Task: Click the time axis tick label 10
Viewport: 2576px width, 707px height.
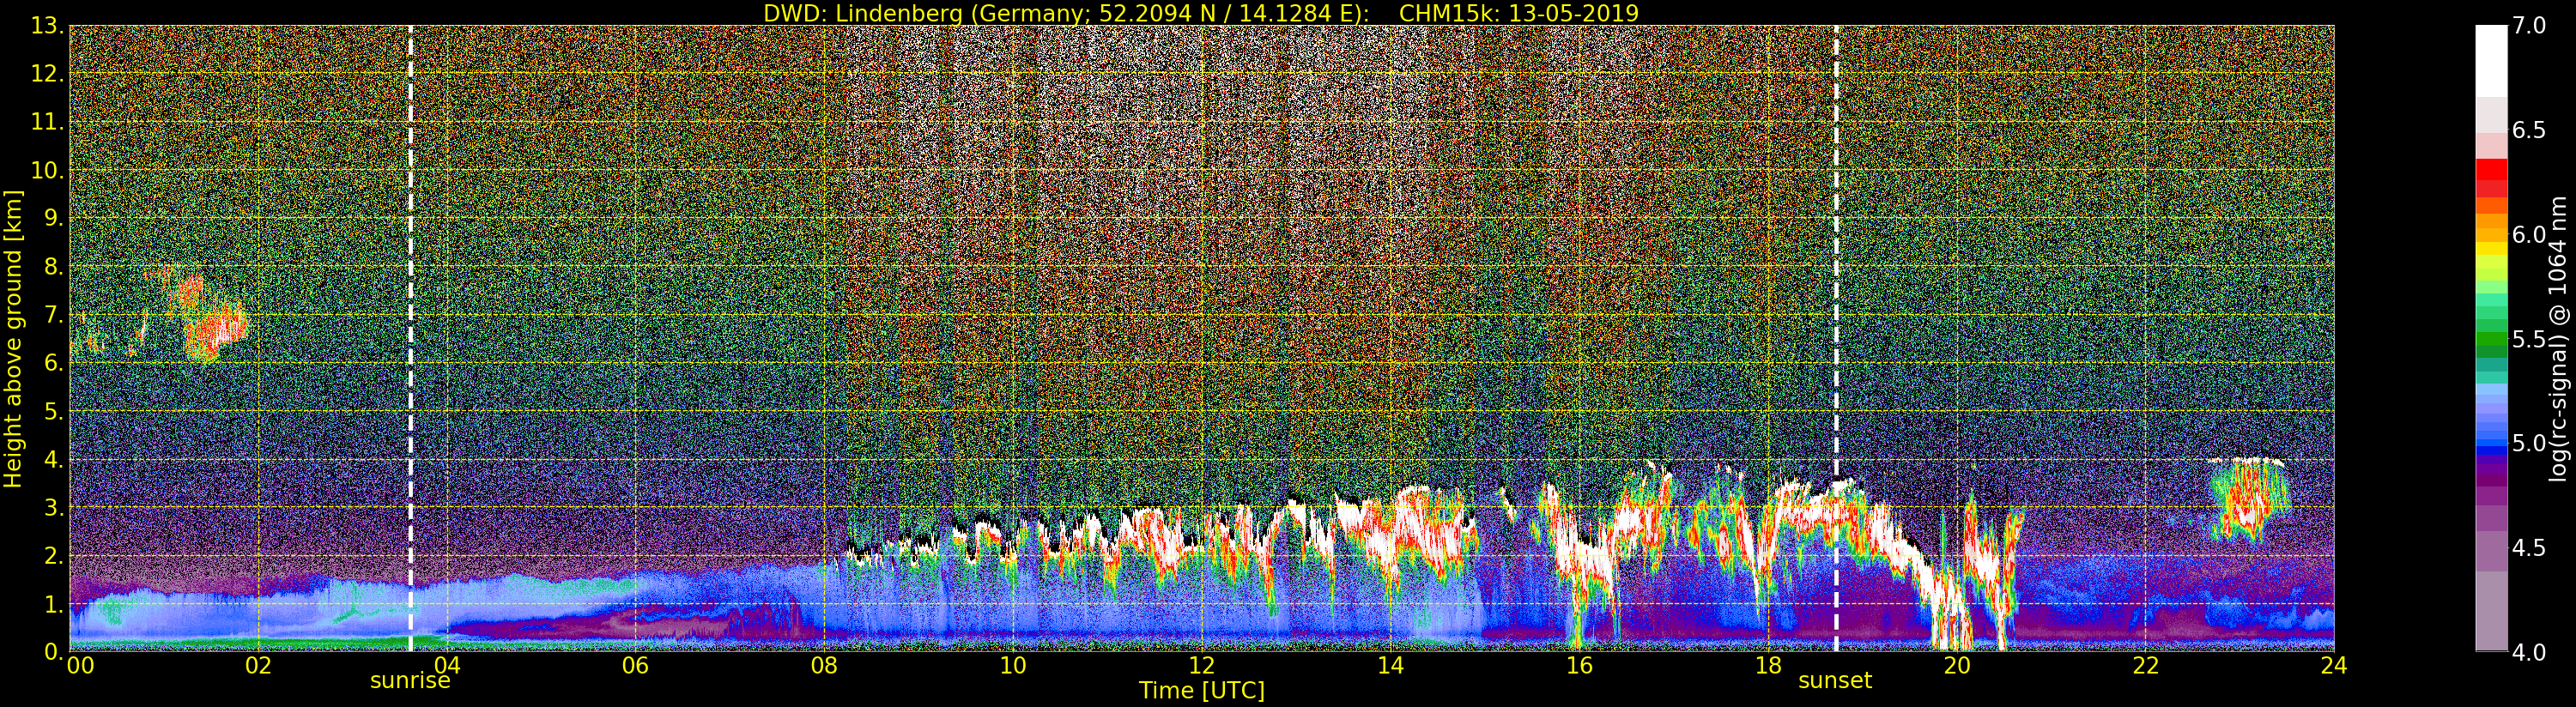Action: click(x=1013, y=665)
